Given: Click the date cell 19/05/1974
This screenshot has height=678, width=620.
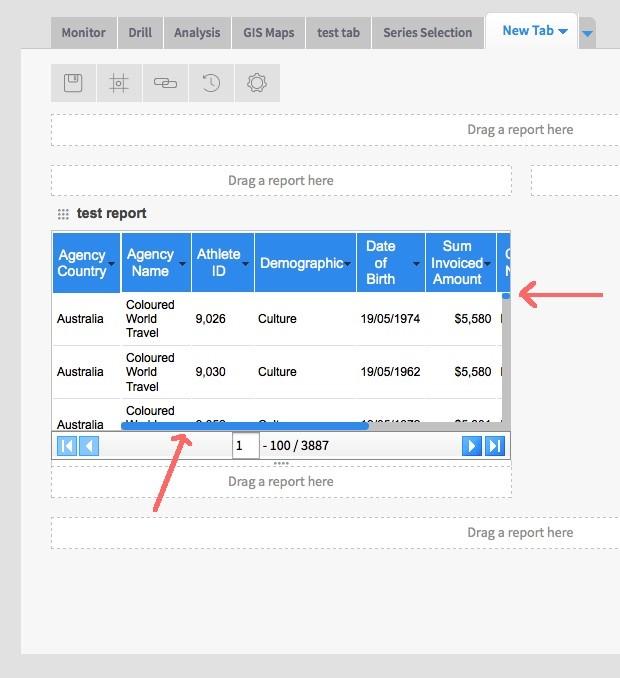Looking at the screenshot, I should [x=390, y=319].
